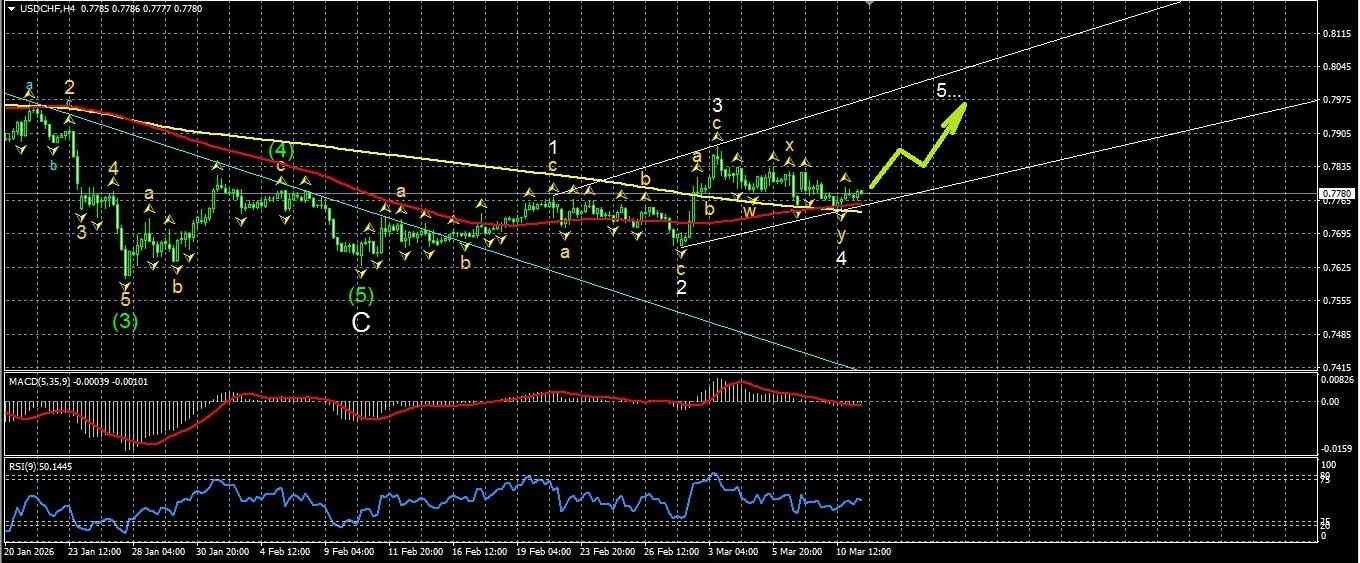Select the white '5...' projection label
Screen dimensions: 1360x563
[949, 90]
